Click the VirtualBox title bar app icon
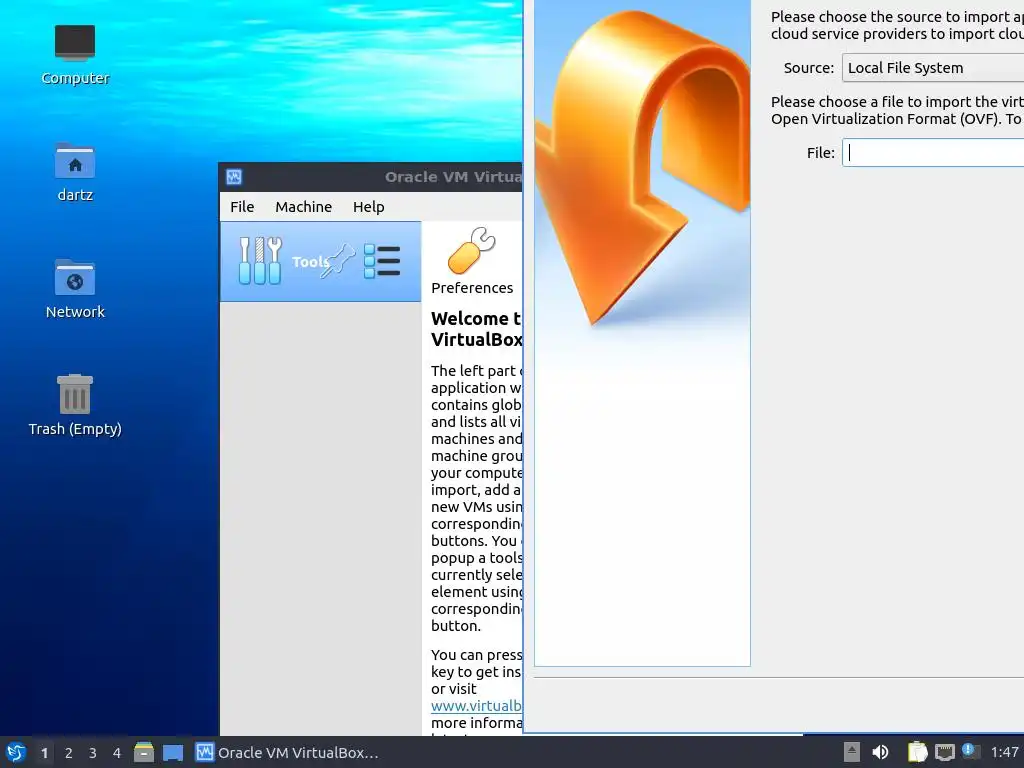This screenshot has width=1024, height=768. click(234, 177)
